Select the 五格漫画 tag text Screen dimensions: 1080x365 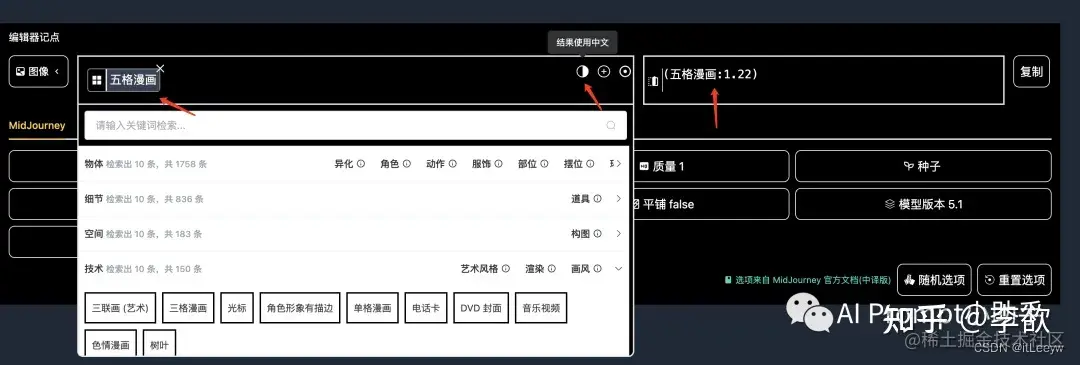(133, 80)
